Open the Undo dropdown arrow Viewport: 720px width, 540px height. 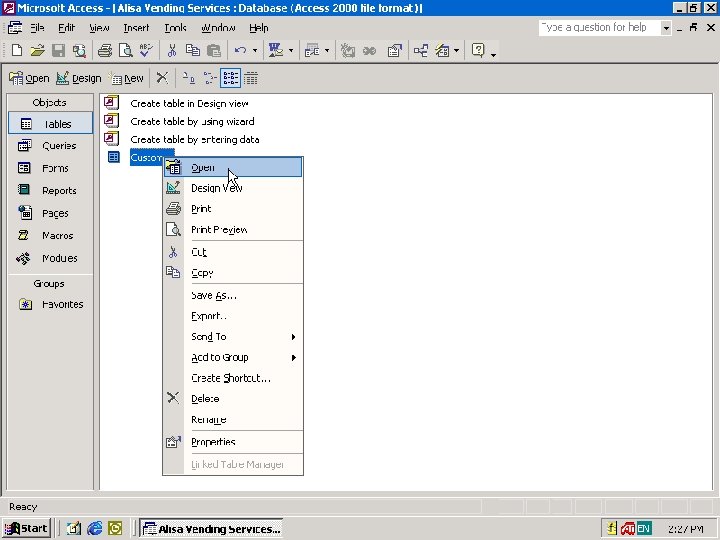click(x=255, y=51)
